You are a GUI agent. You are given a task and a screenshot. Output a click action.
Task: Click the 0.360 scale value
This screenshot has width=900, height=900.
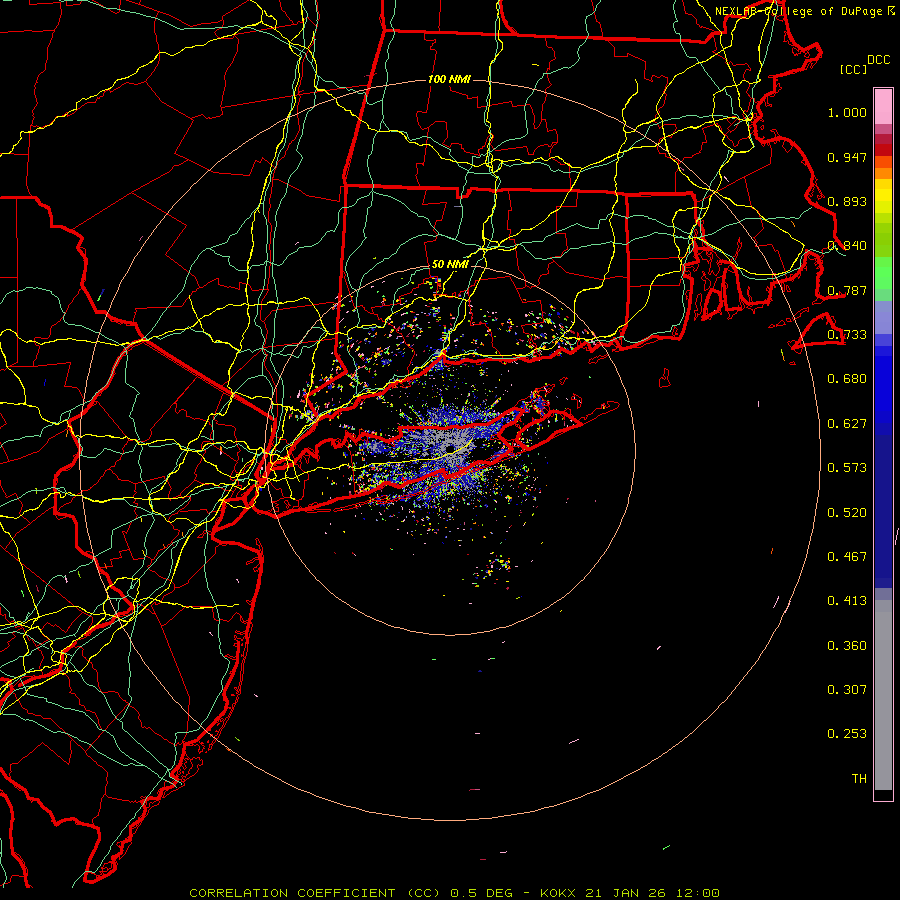tap(847, 646)
